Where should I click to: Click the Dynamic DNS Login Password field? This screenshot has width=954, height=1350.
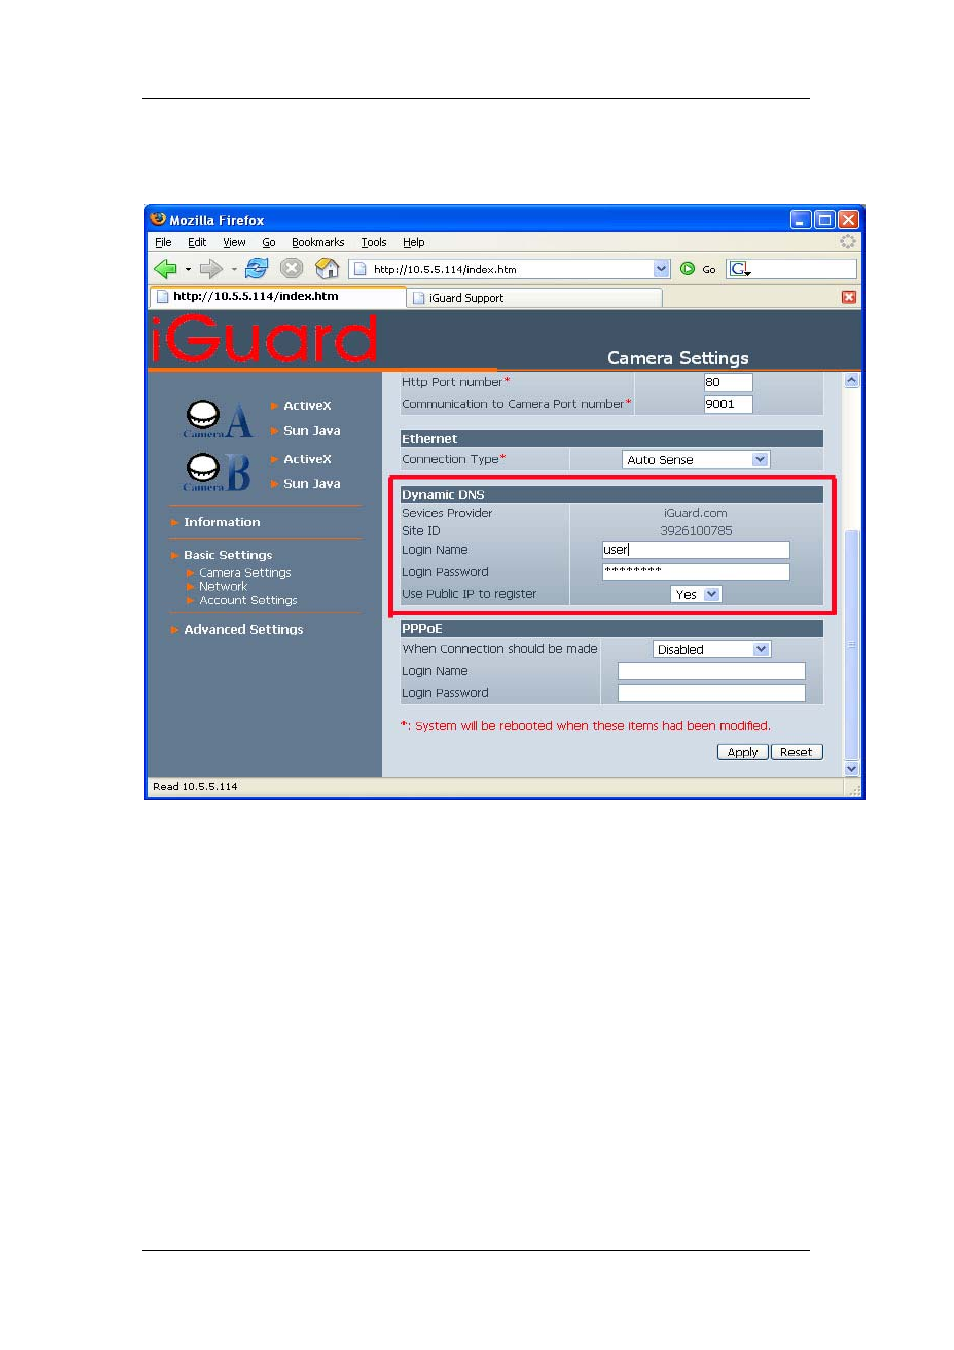coord(696,572)
